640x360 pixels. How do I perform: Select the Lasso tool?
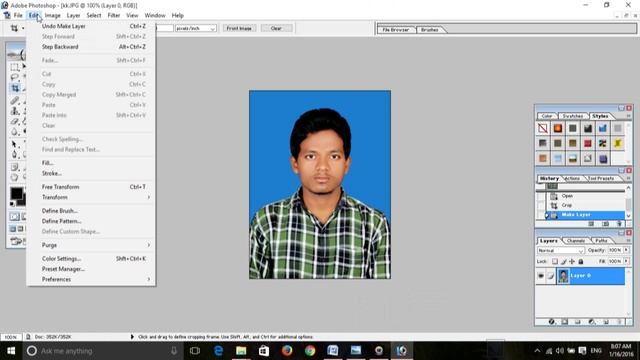pyautogui.click(x=15, y=77)
